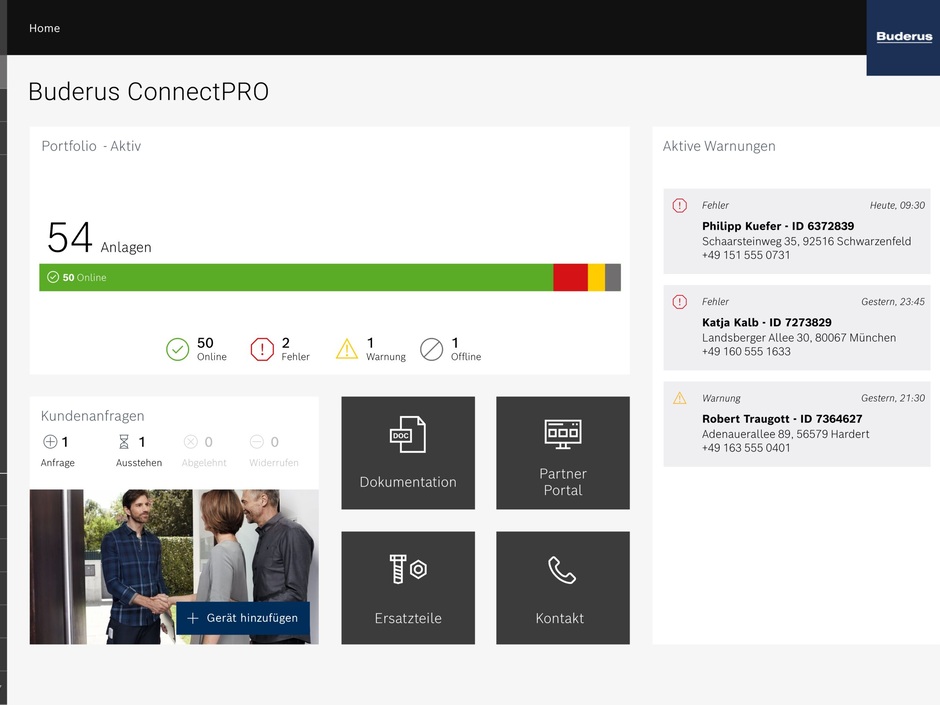The image size is (940, 705).
Task: Click the green Online checkmark status icon
Action: coord(177,349)
